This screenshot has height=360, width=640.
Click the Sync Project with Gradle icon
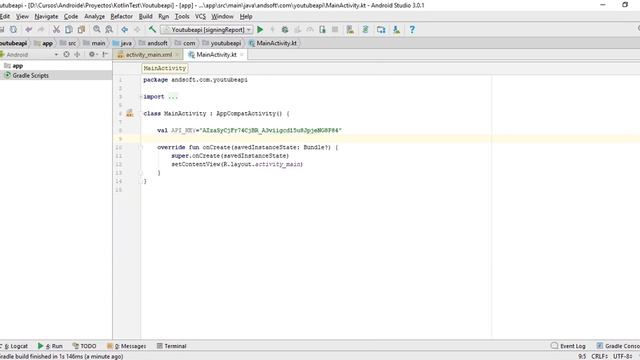pyautogui.click(x=365, y=29)
